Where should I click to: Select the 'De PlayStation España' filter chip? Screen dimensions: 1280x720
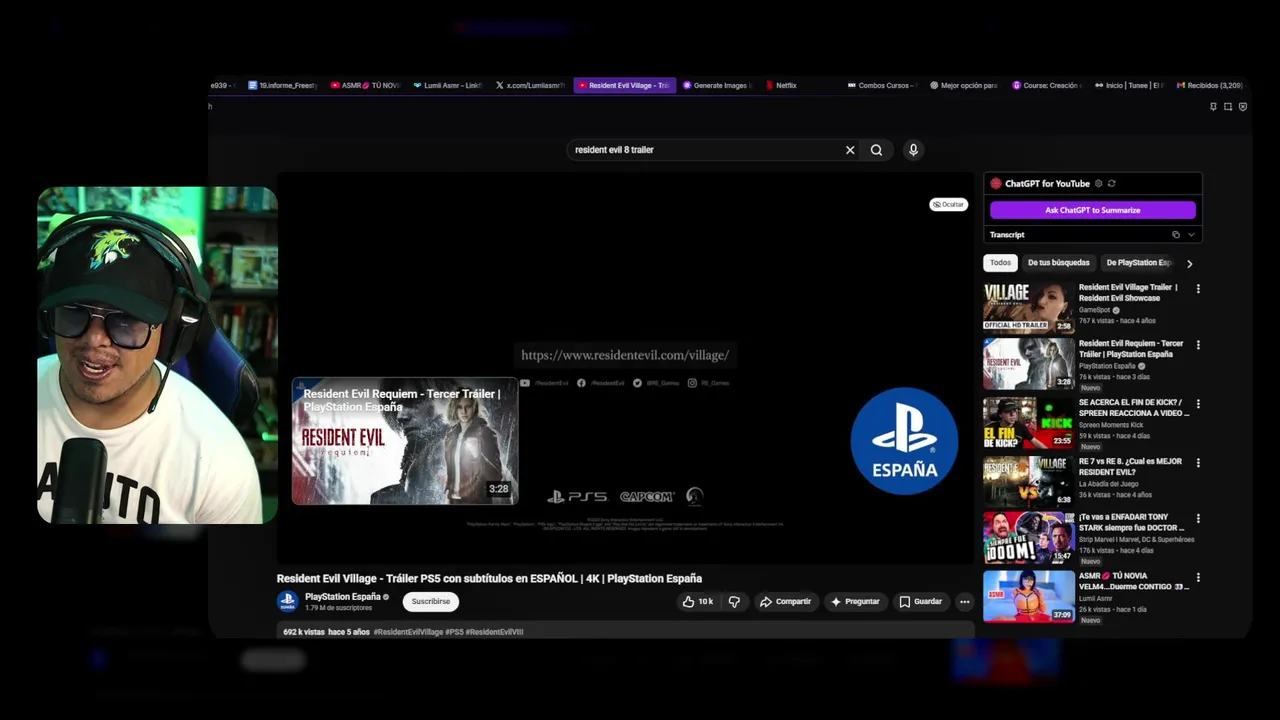point(1138,263)
